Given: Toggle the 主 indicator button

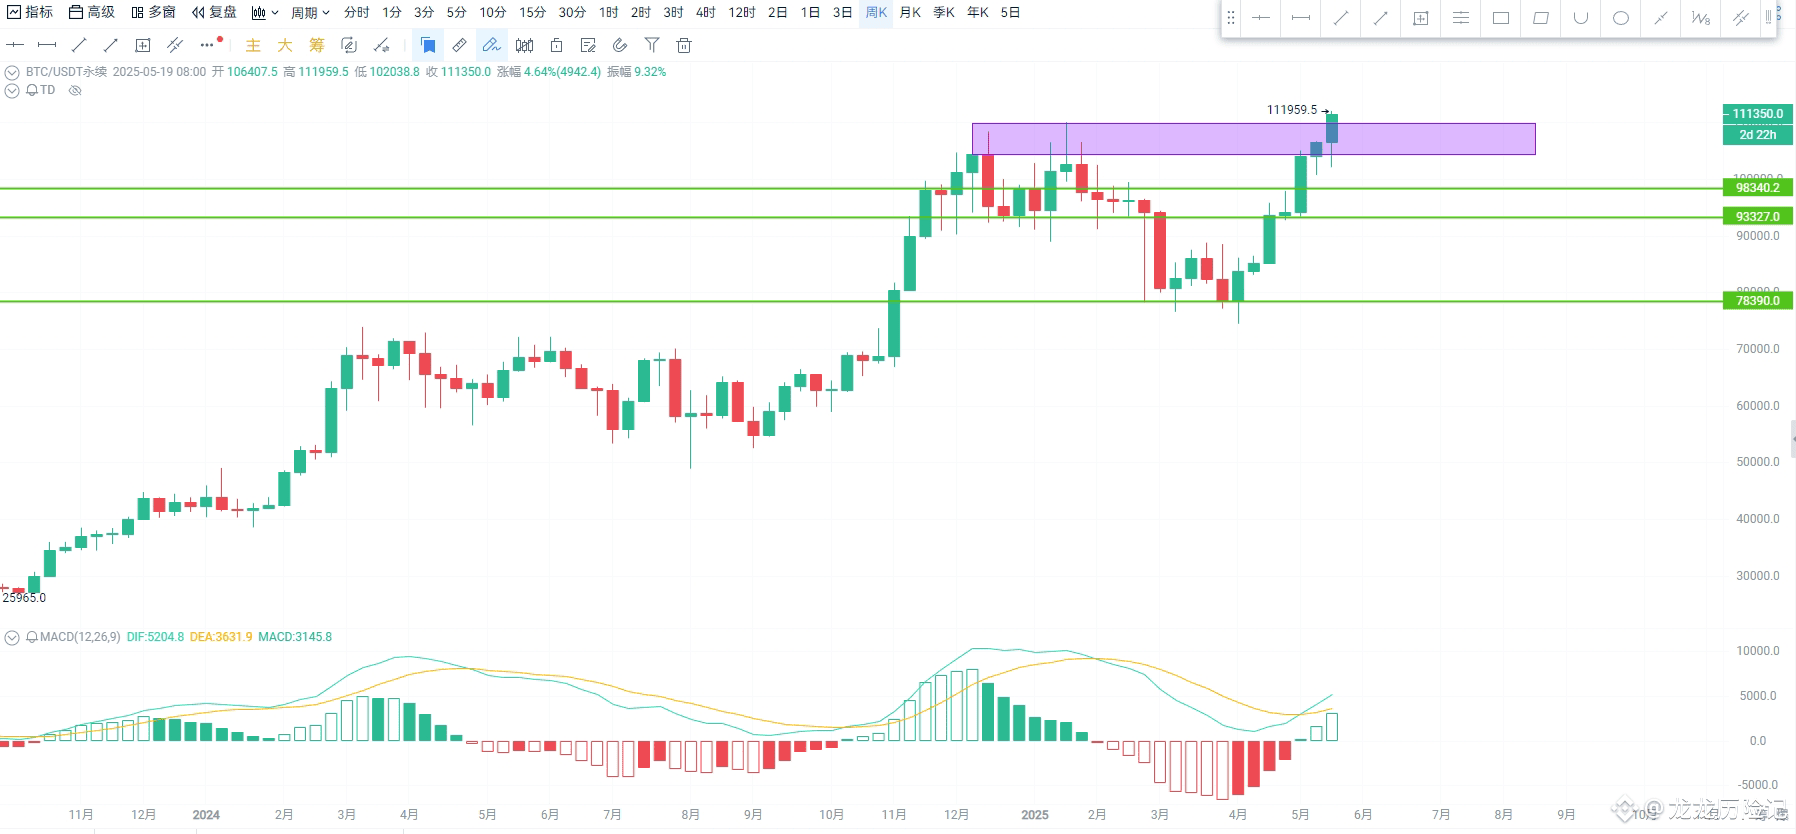Looking at the screenshot, I should pyautogui.click(x=253, y=45).
